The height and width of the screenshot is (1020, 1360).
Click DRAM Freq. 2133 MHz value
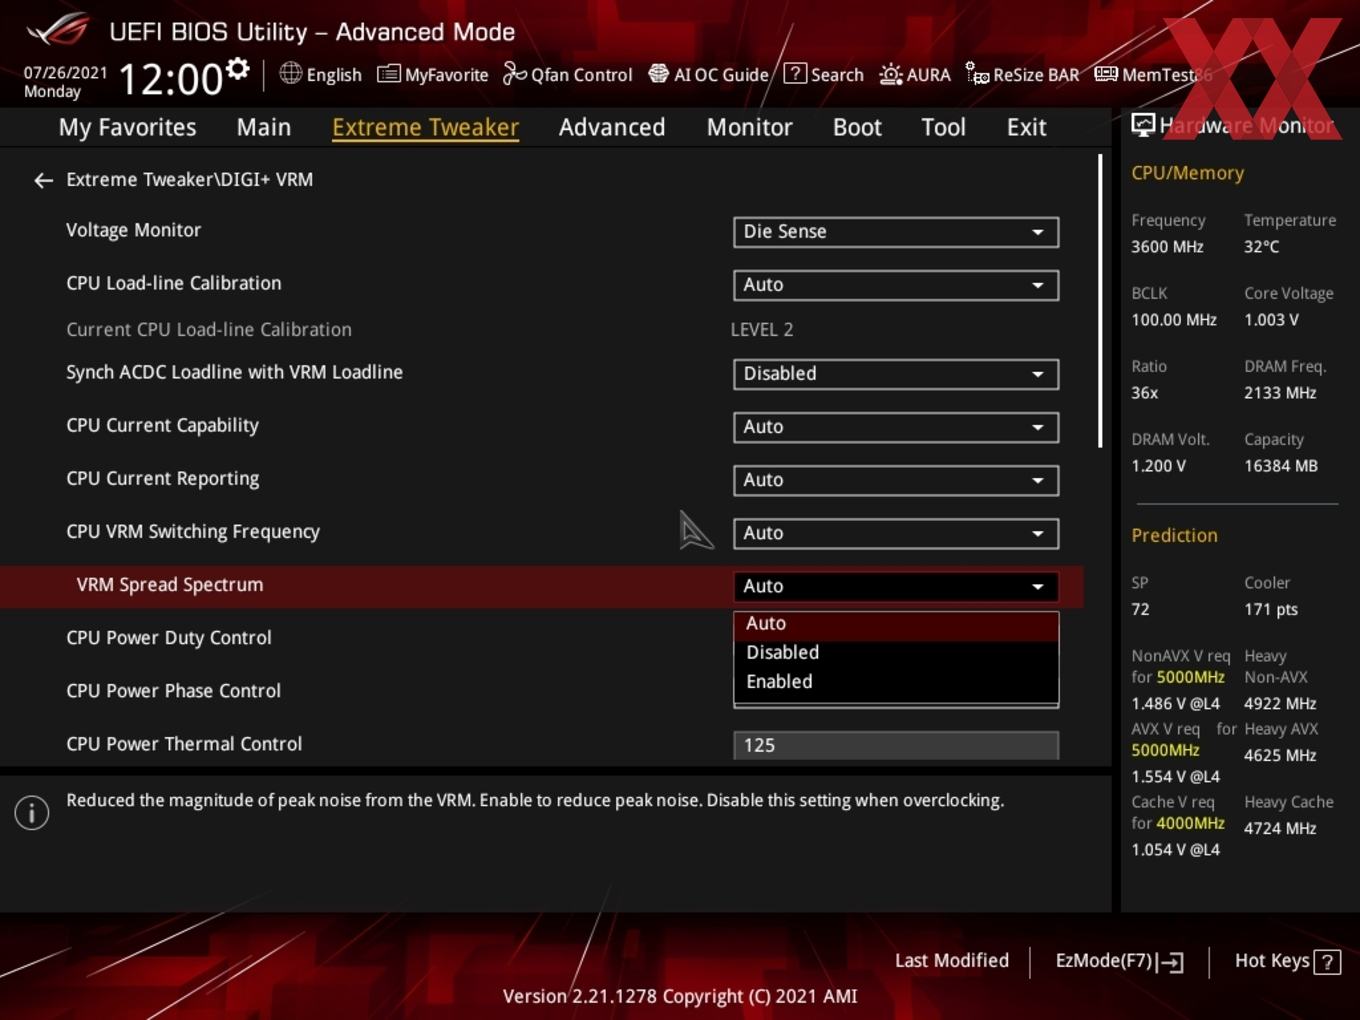click(x=1280, y=393)
